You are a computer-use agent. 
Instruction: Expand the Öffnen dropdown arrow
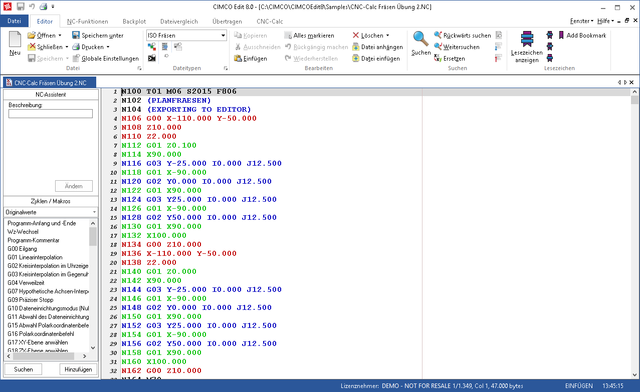point(60,36)
